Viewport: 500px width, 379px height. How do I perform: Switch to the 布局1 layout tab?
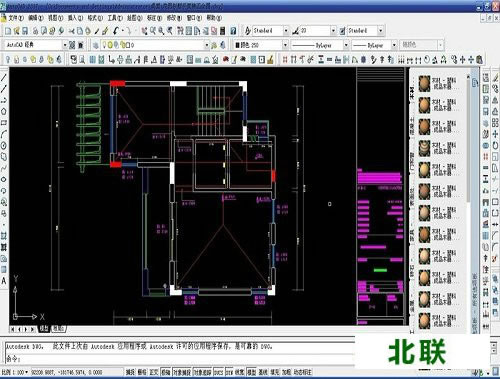[x=59, y=329]
